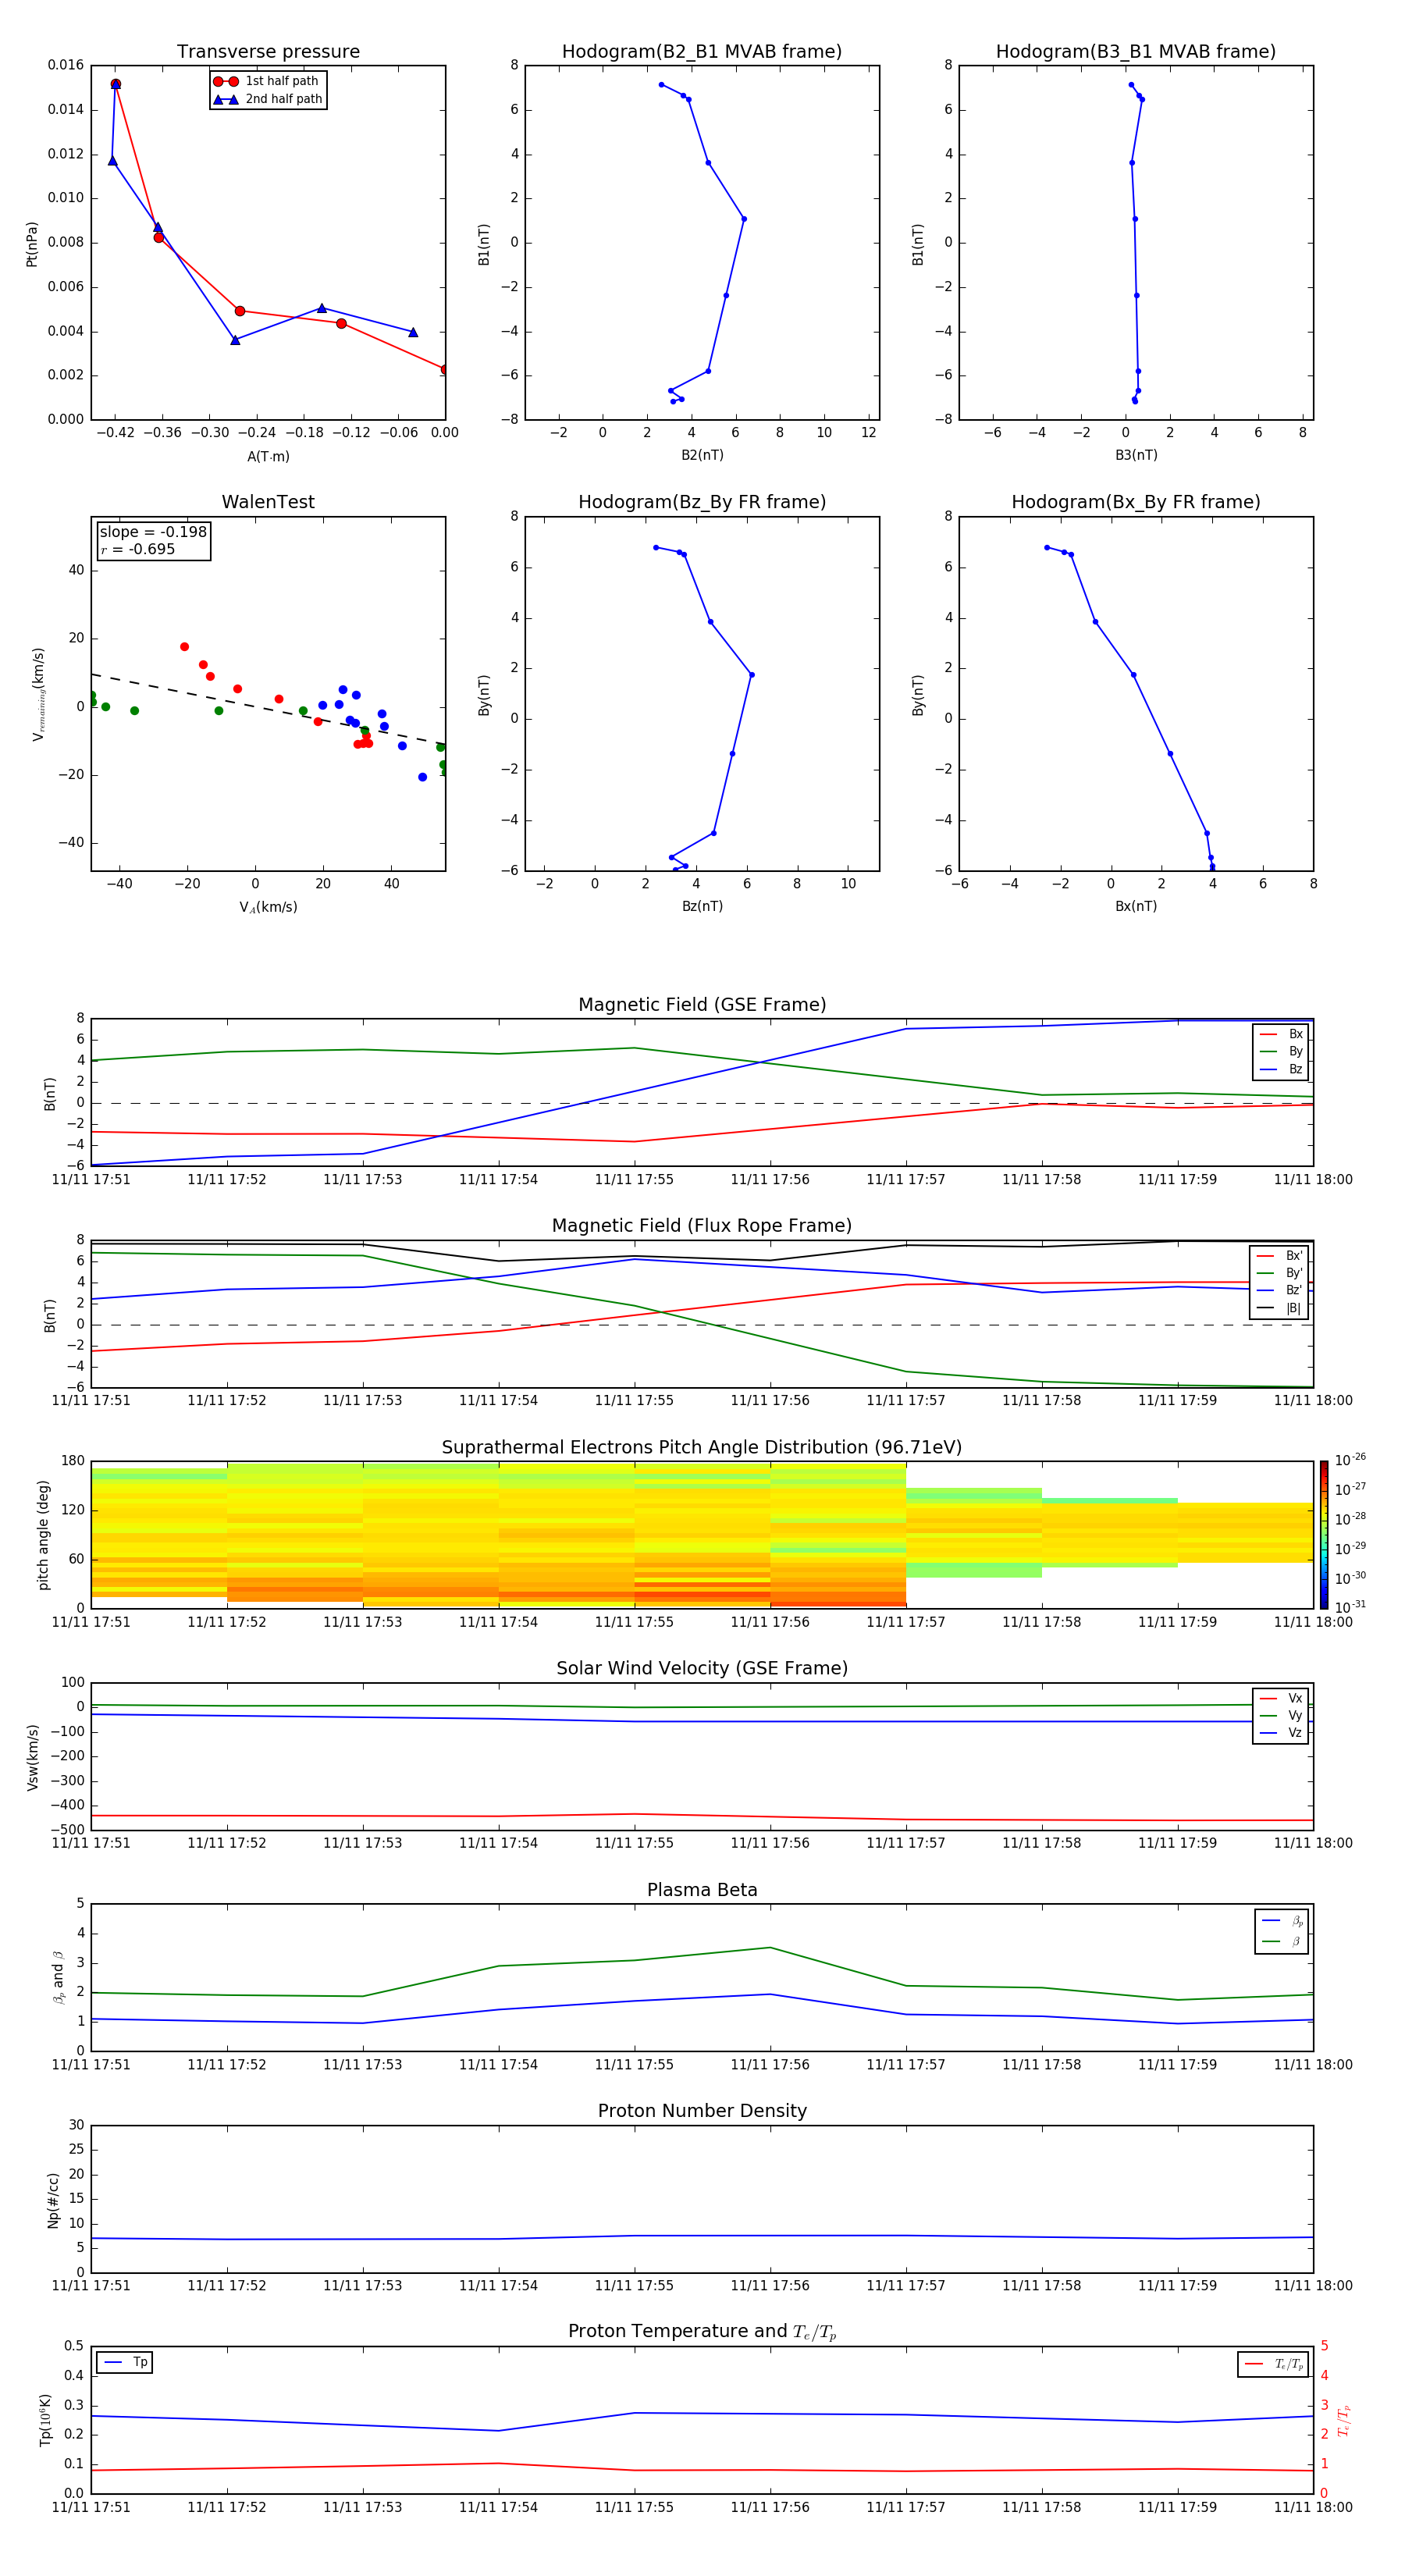This screenshot has height=2576, width=1405.
Task: Click the 'Transverse pressure' plot title
Action: click(268, 52)
